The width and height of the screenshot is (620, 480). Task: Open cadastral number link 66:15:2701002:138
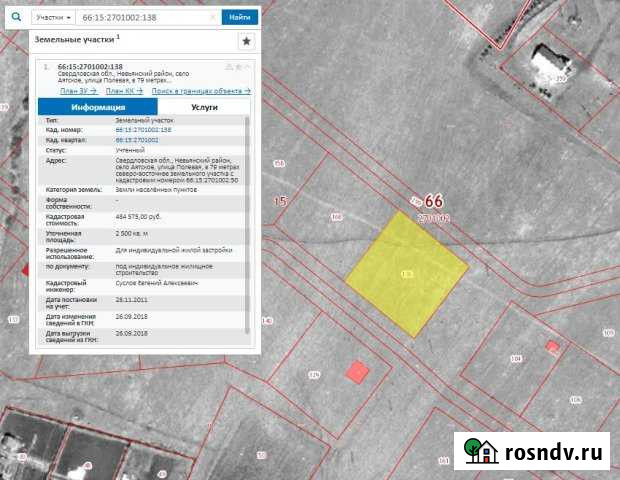pyautogui.click(x=143, y=130)
